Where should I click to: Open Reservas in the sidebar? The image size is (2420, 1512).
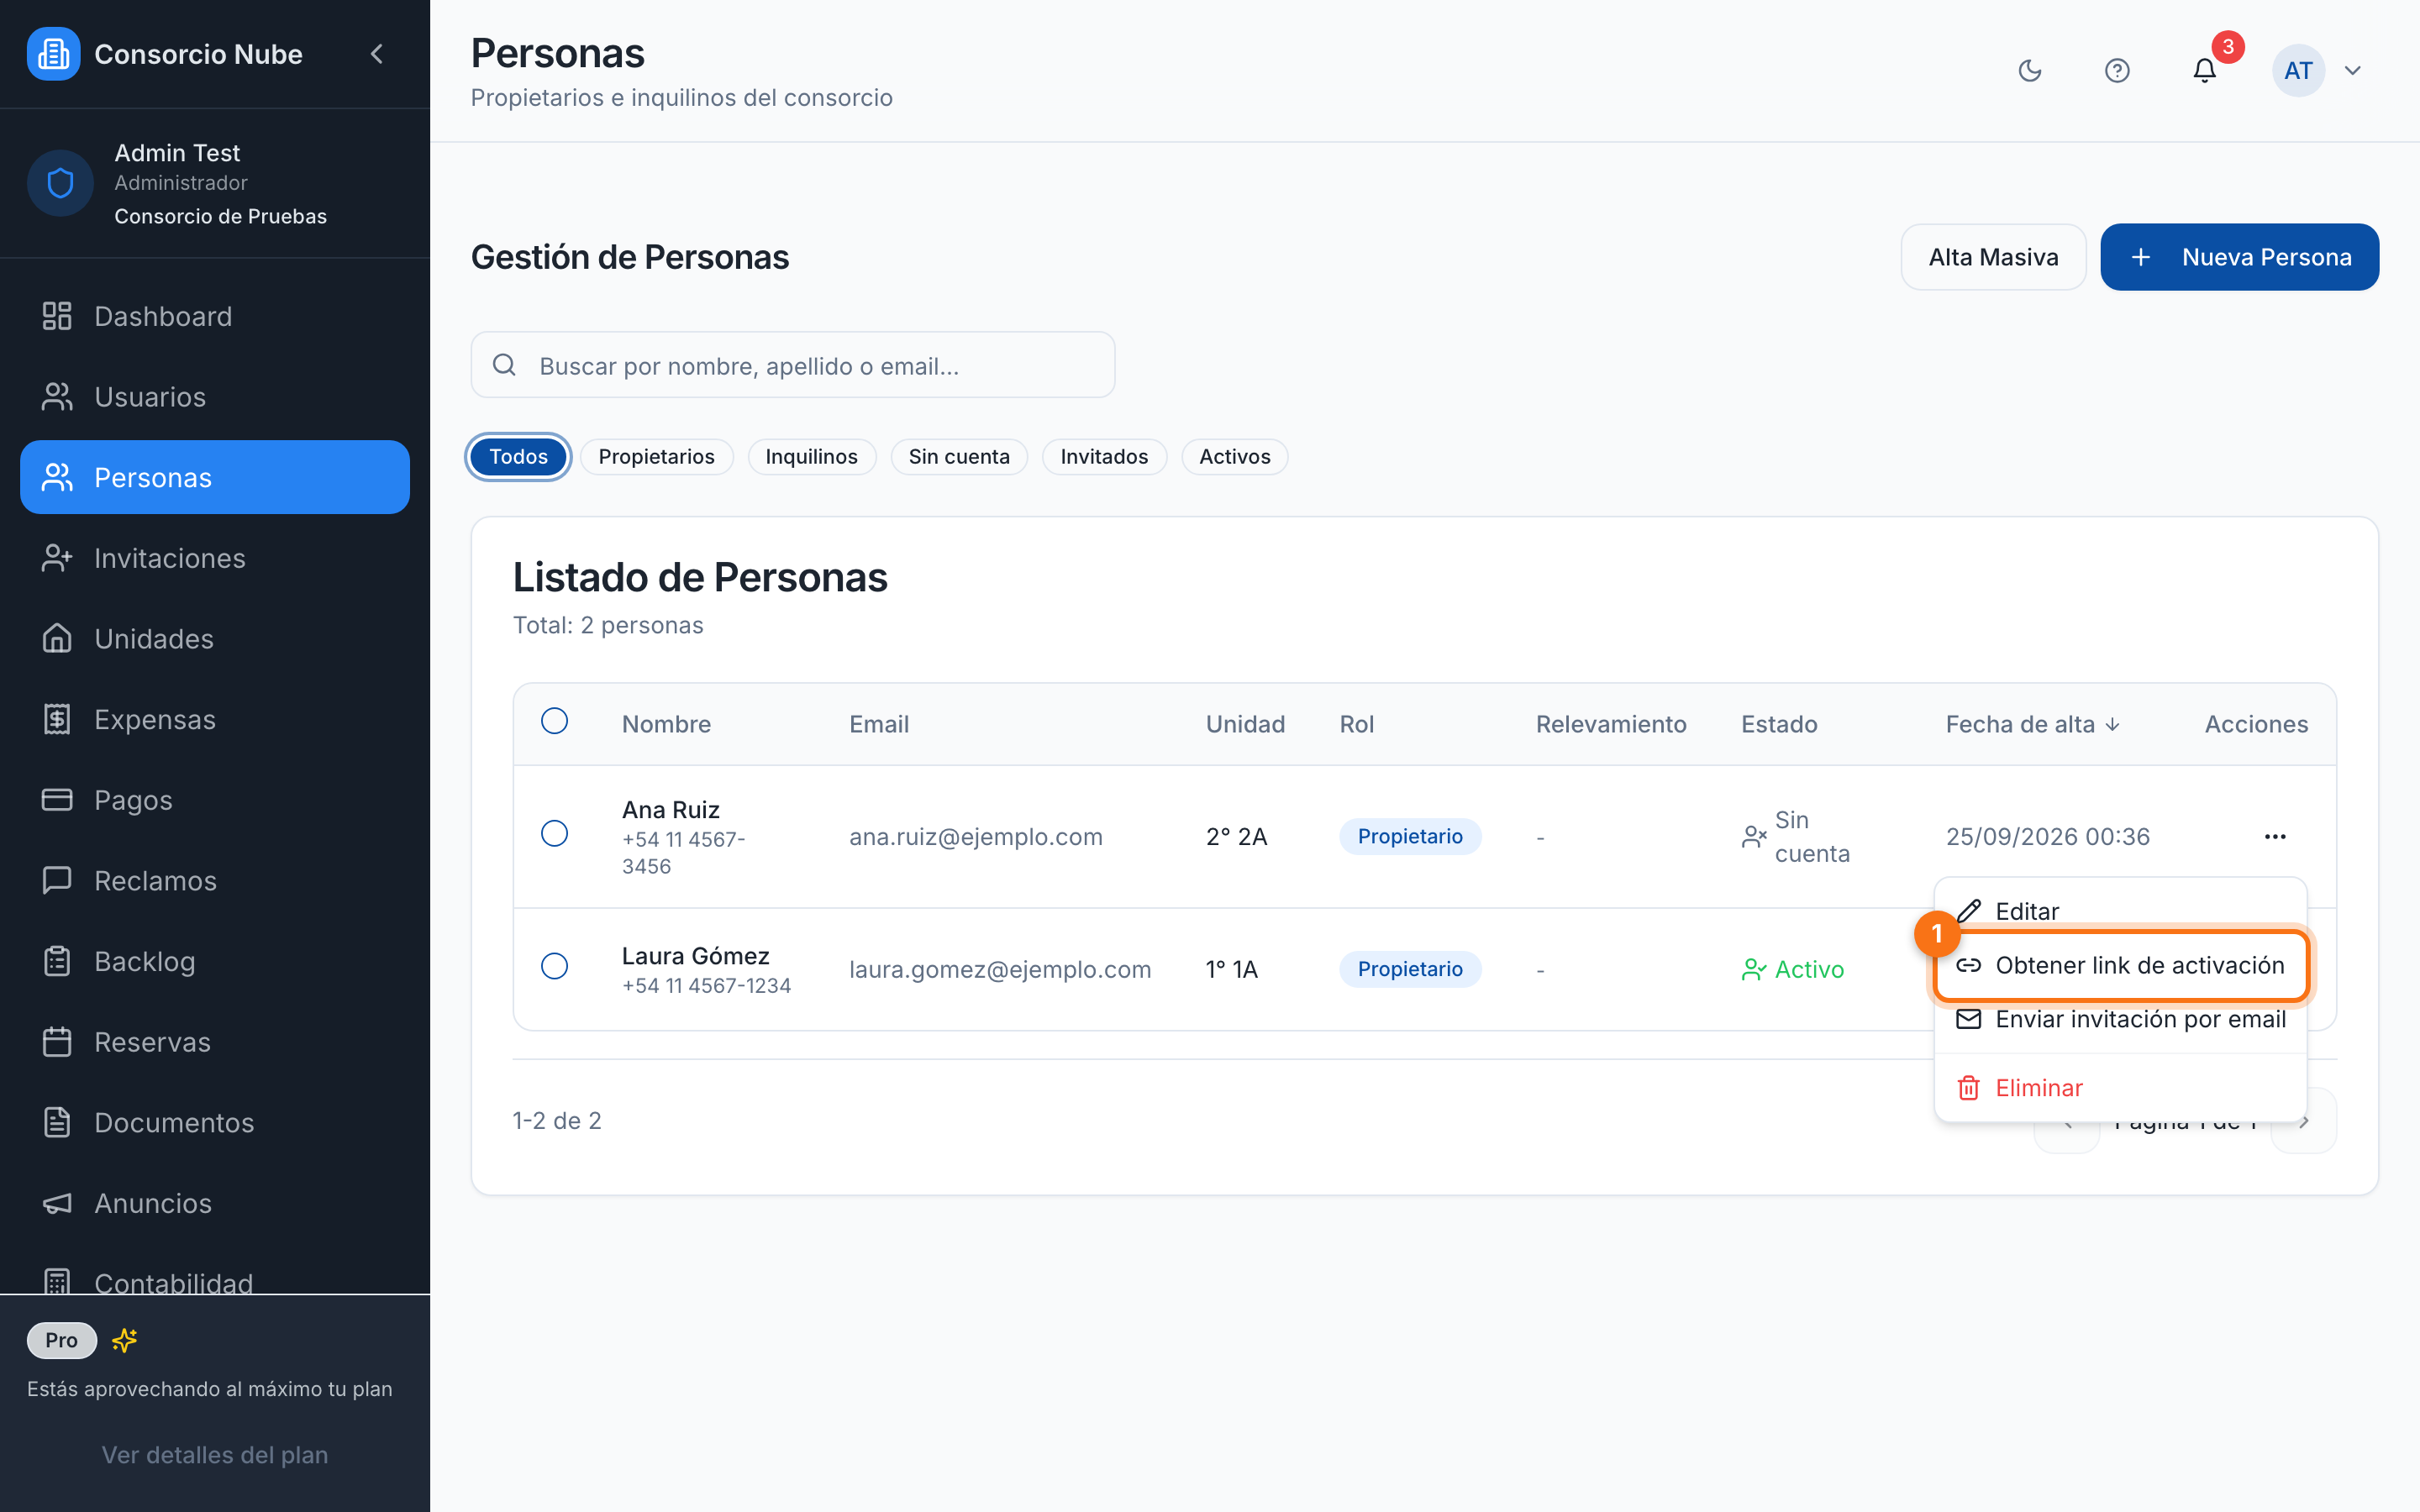click(215, 1042)
